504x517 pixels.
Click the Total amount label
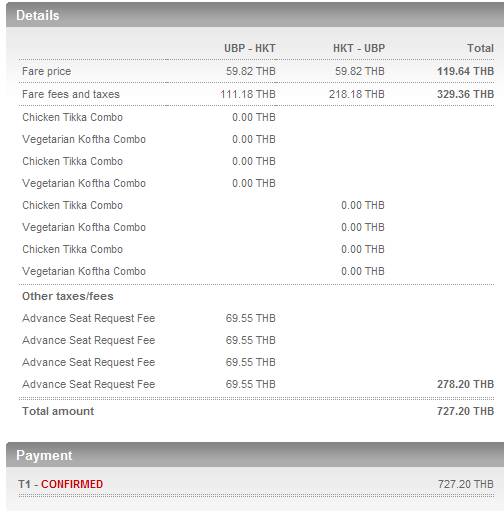click(58, 411)
